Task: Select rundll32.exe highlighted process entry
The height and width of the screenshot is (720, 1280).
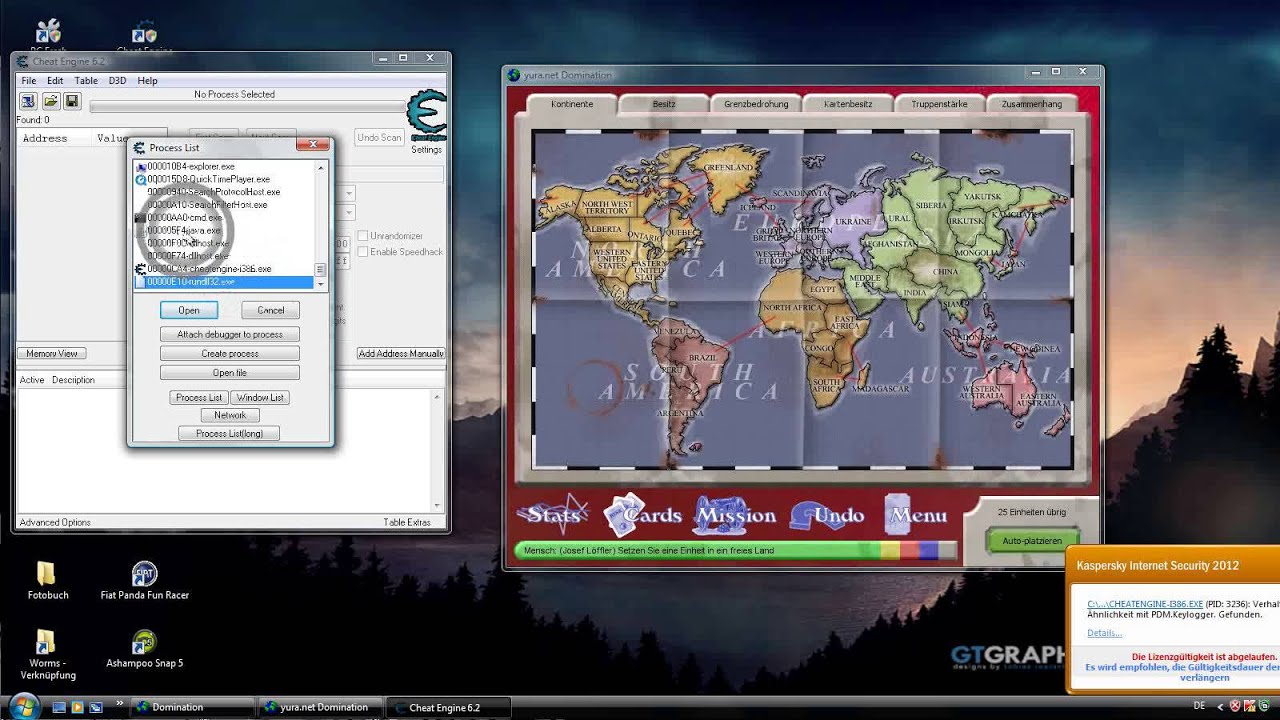Action: [224, 282]
